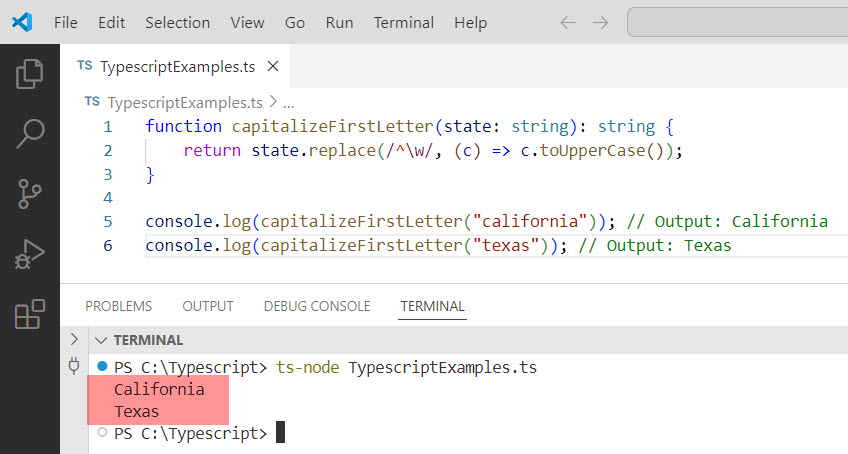Image resolution: width=848 pixels, height=454 pixels.
Task: Click the hollow circle before last prompt
Action: (x=102, y=432)
